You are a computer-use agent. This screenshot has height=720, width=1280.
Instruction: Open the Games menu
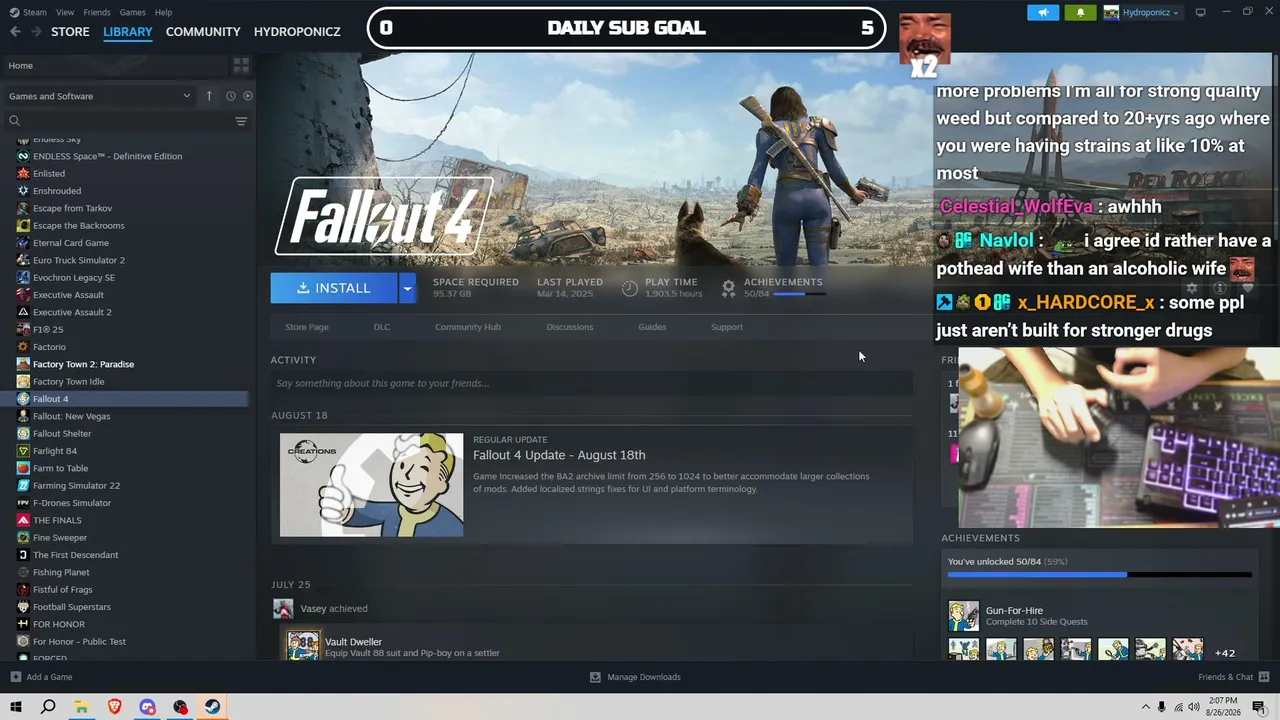point(132,12)
